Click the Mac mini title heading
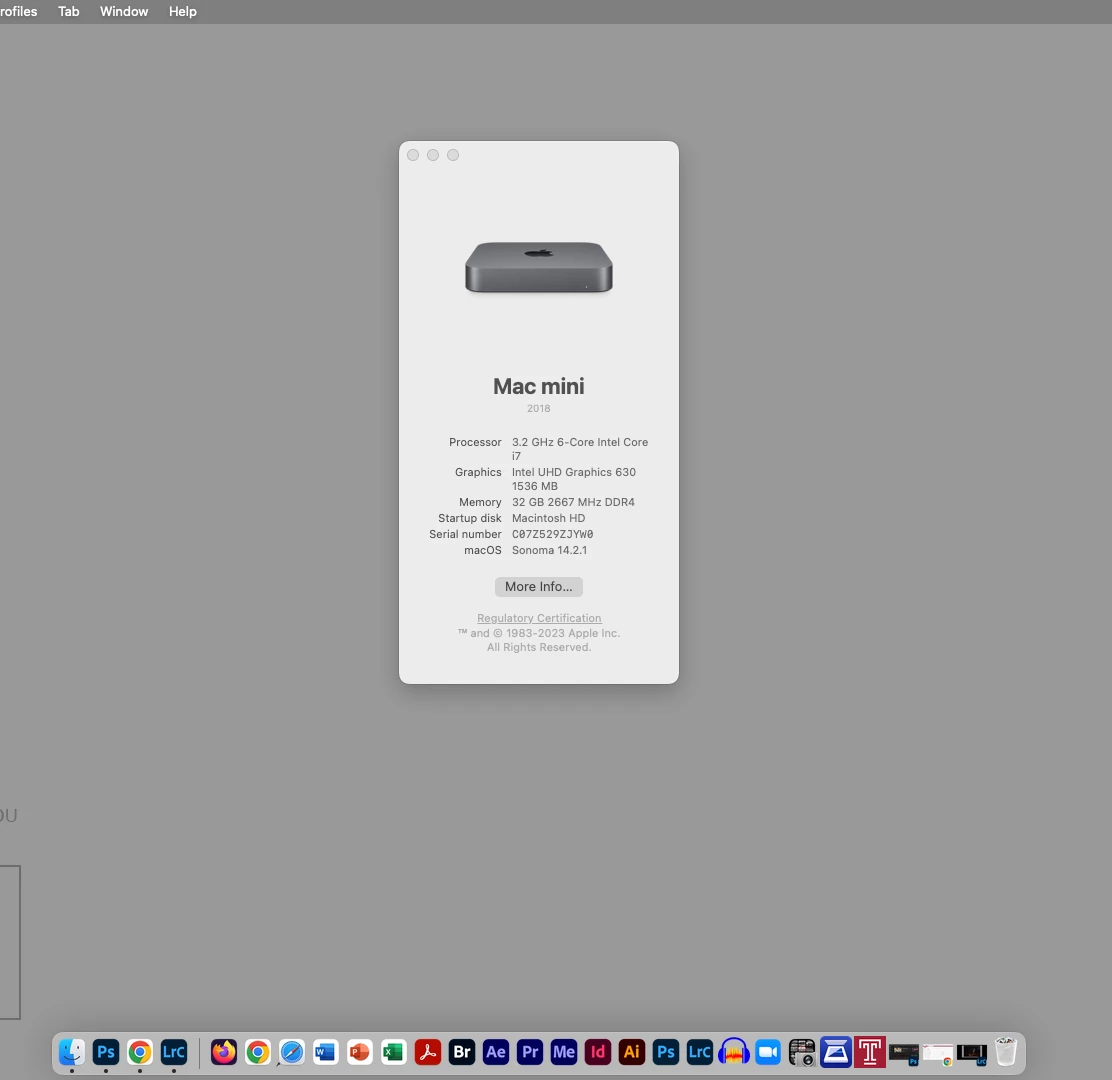1112x1080 pixels. click(x=539, y=386)
